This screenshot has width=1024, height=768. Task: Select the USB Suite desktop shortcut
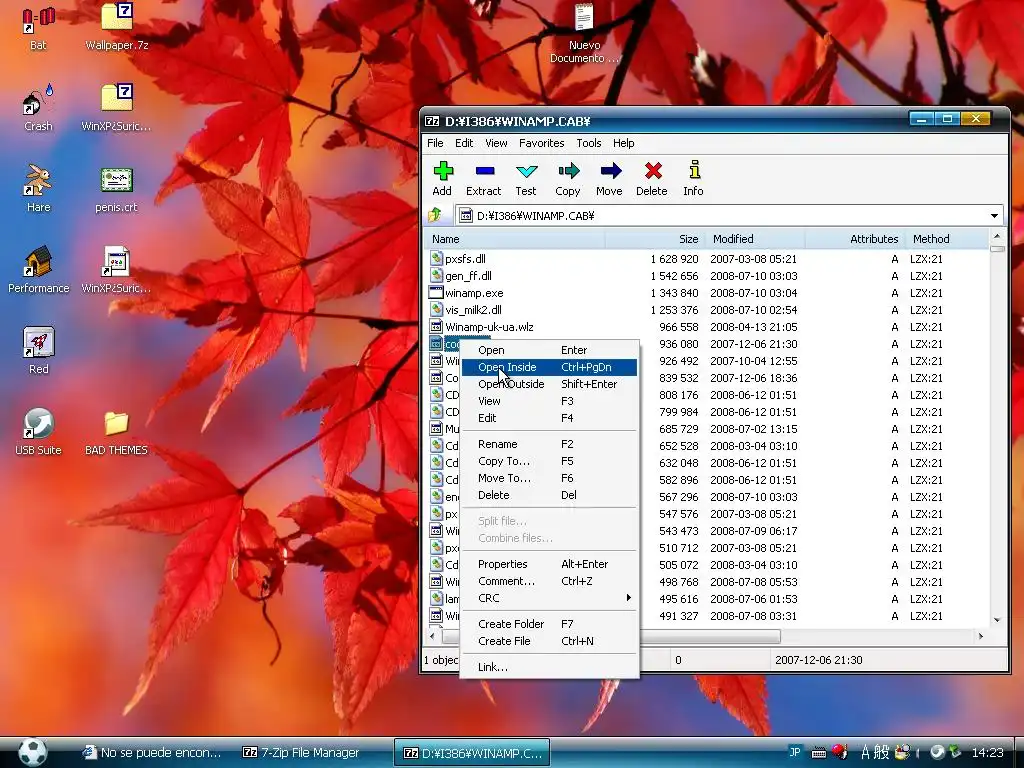point(38,432)
